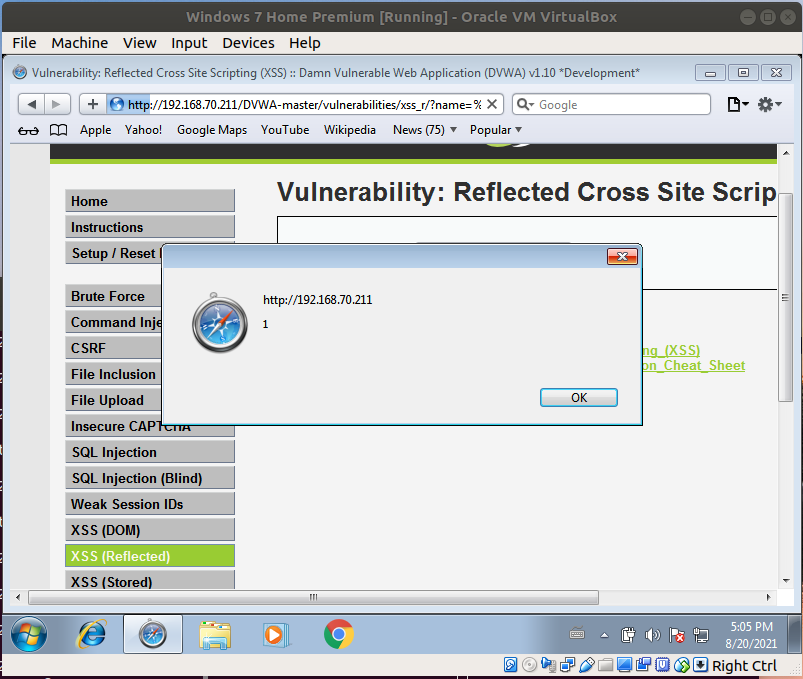Open the Home page in DVWA sidebar
The width and height of the screenshot is (803, 679).
tap(150, 201)
